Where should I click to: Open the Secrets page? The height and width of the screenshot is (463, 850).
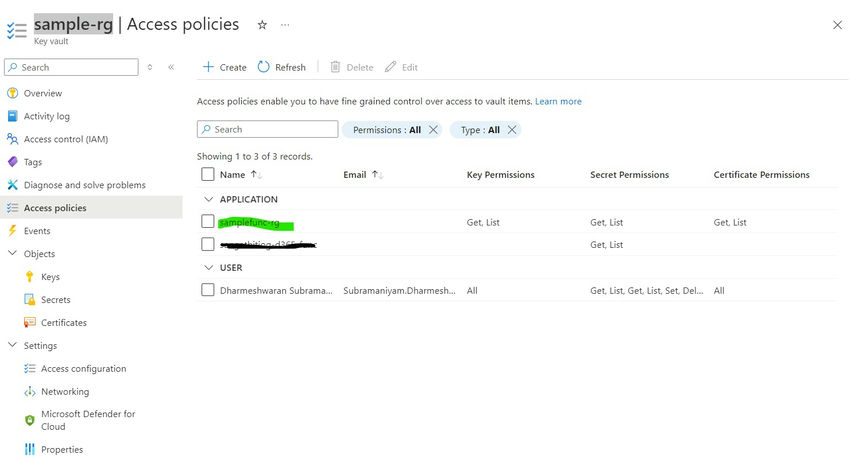point(56,300)
